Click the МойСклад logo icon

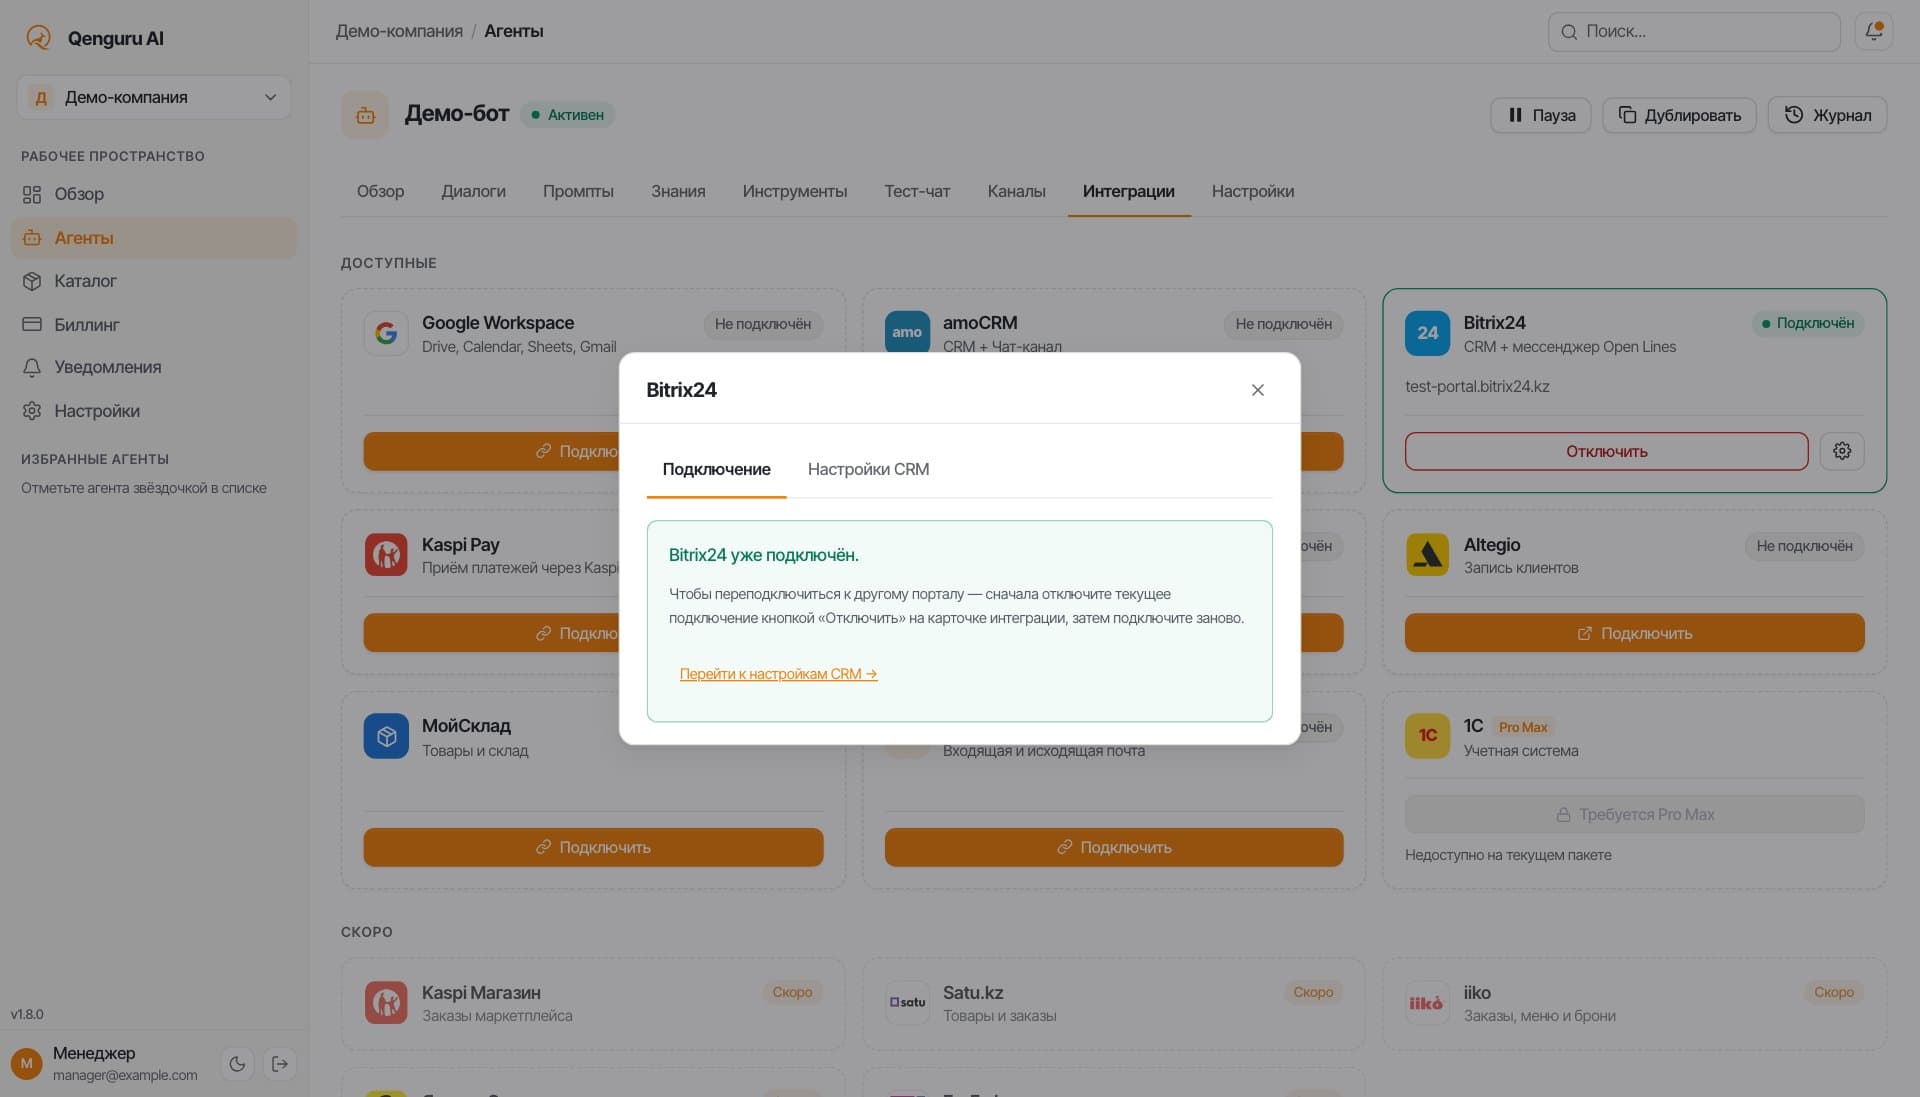click(386, 736)
